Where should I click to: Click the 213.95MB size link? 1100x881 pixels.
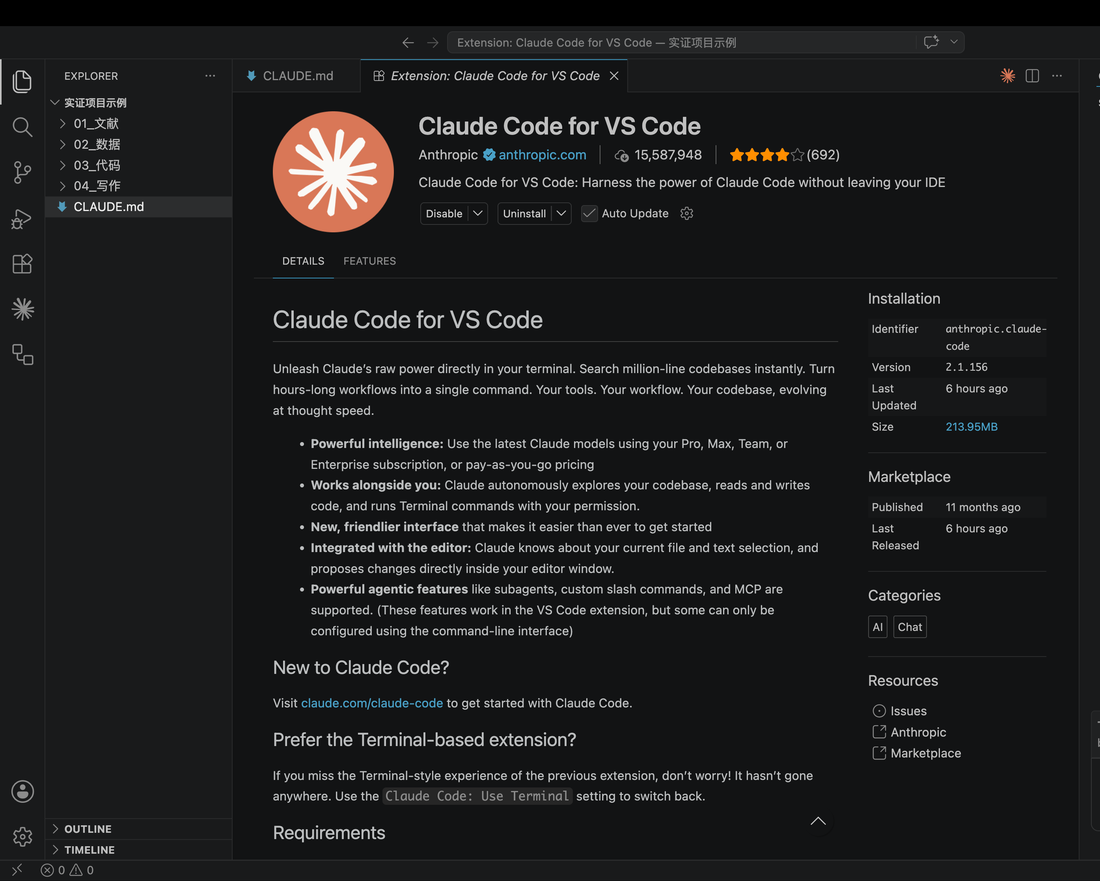pos(971,426)
